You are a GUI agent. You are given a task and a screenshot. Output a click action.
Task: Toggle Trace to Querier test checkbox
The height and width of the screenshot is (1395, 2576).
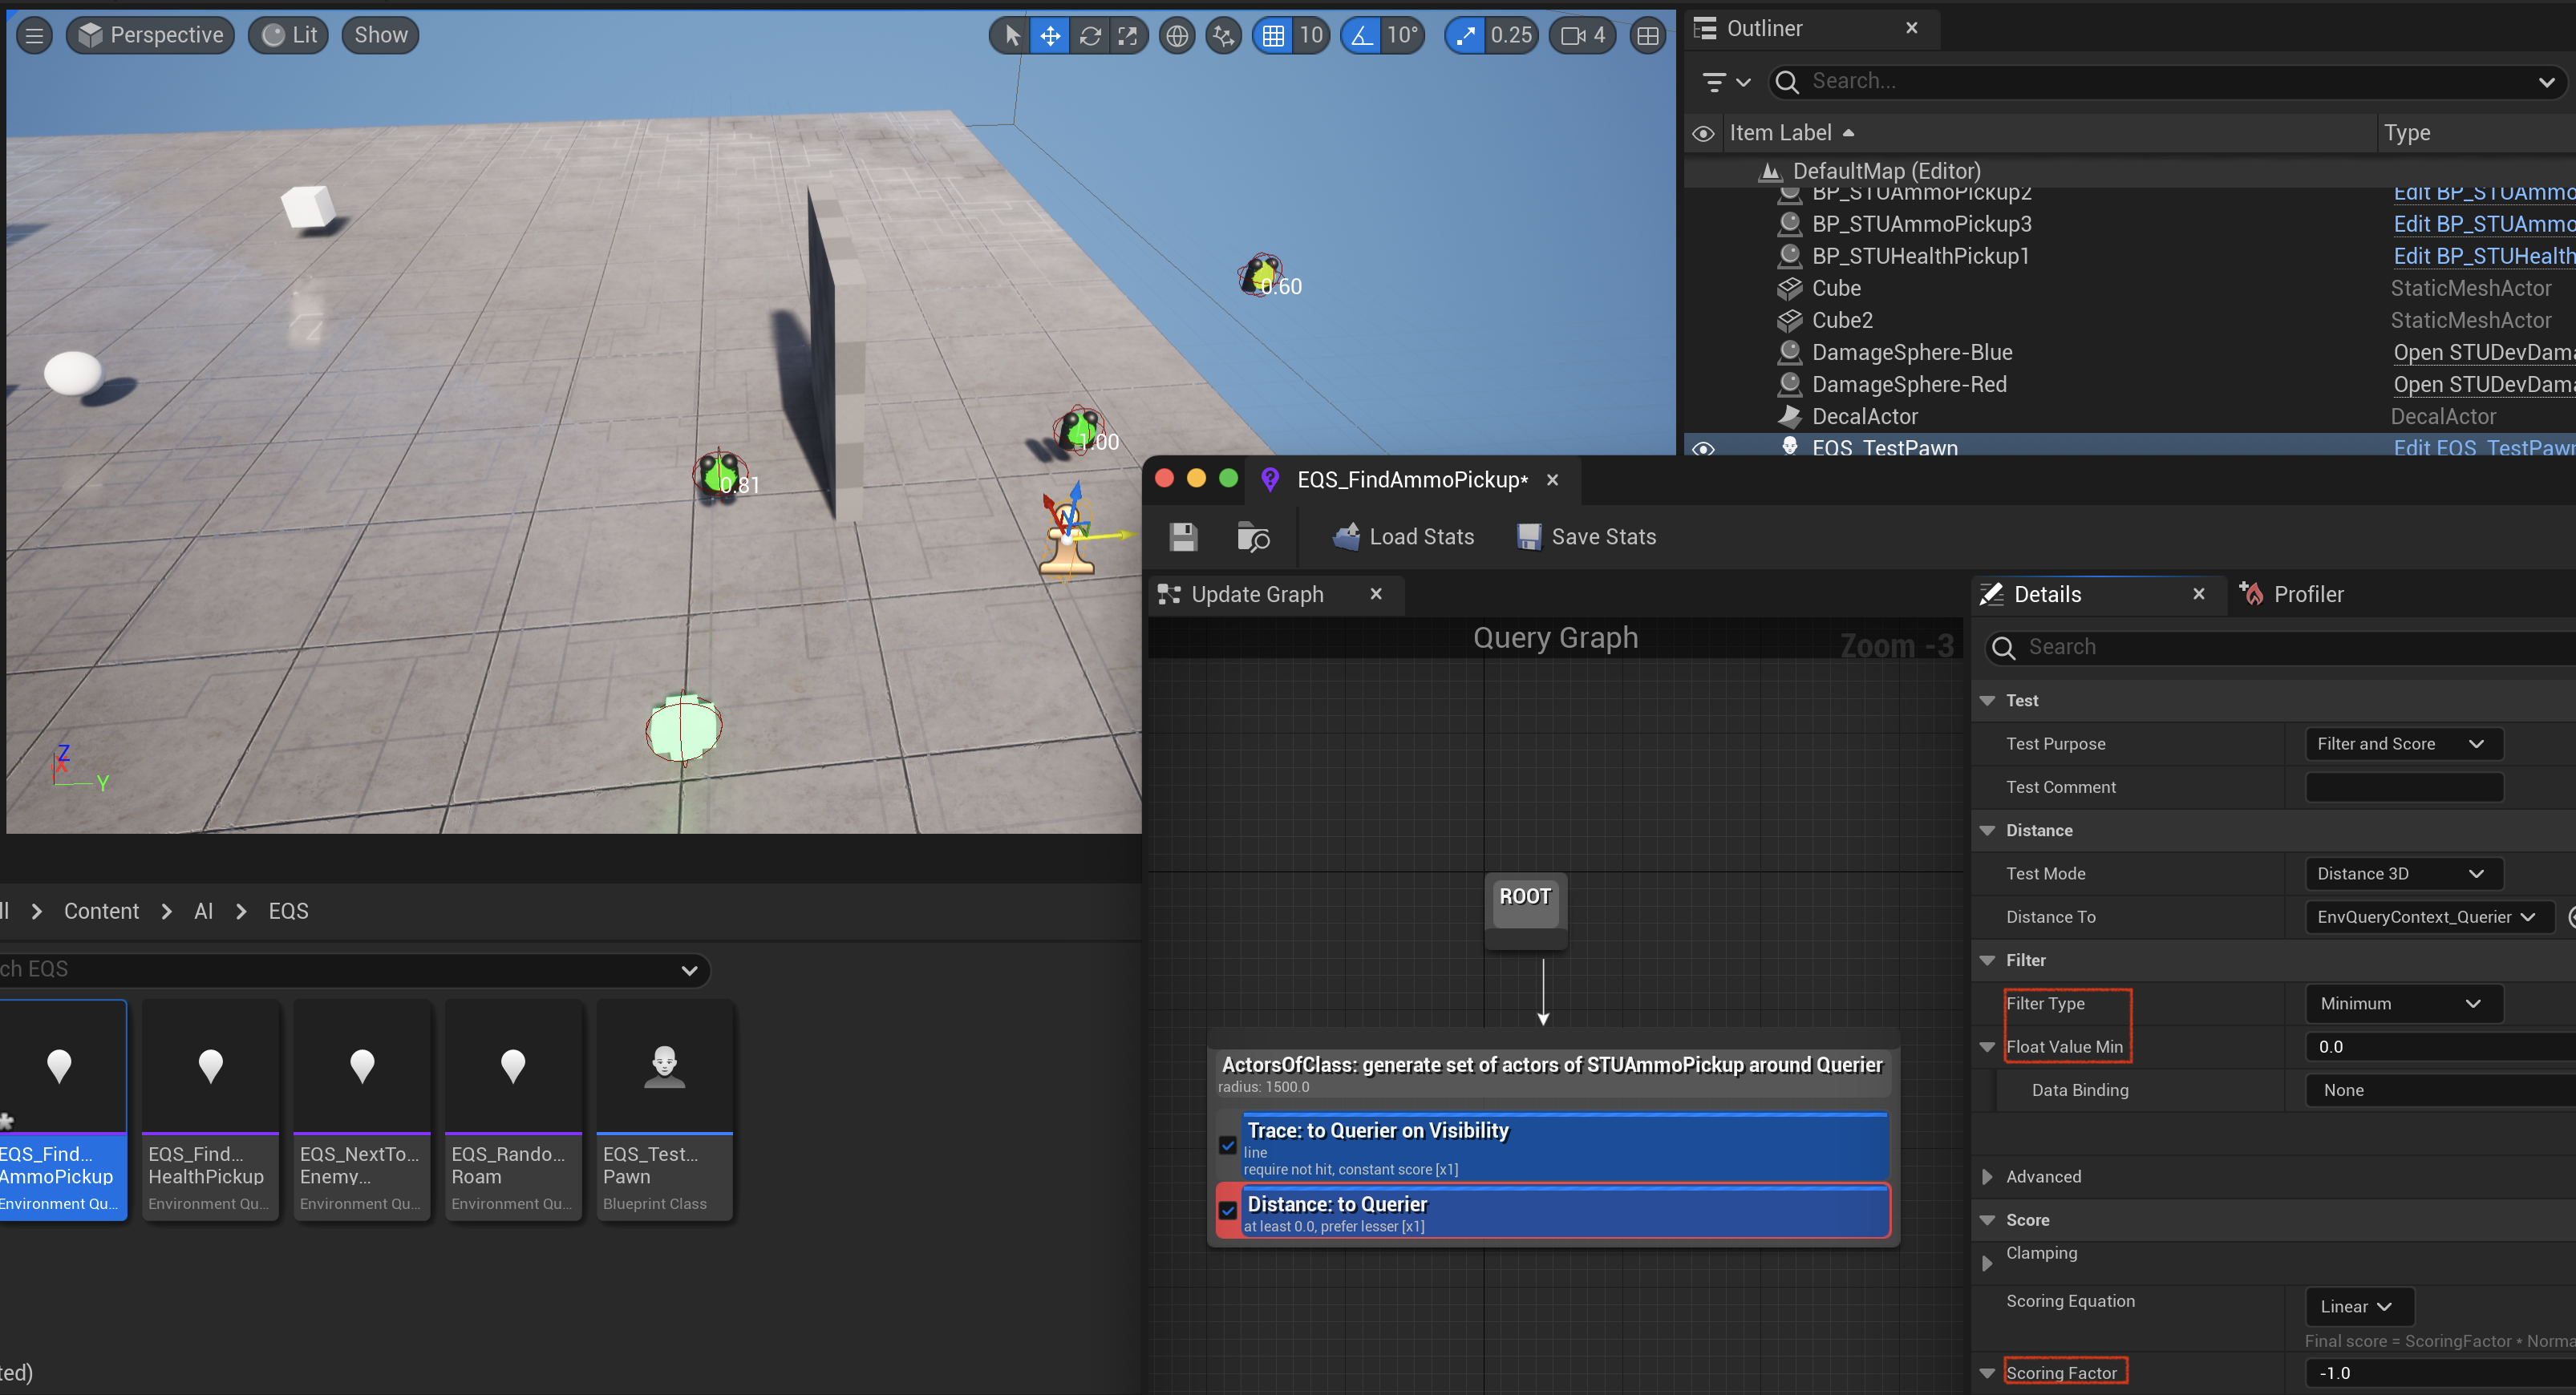coord(1227,1145)
